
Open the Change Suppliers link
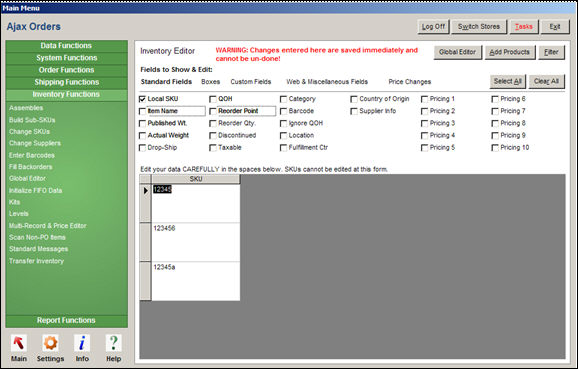(35, 143)
